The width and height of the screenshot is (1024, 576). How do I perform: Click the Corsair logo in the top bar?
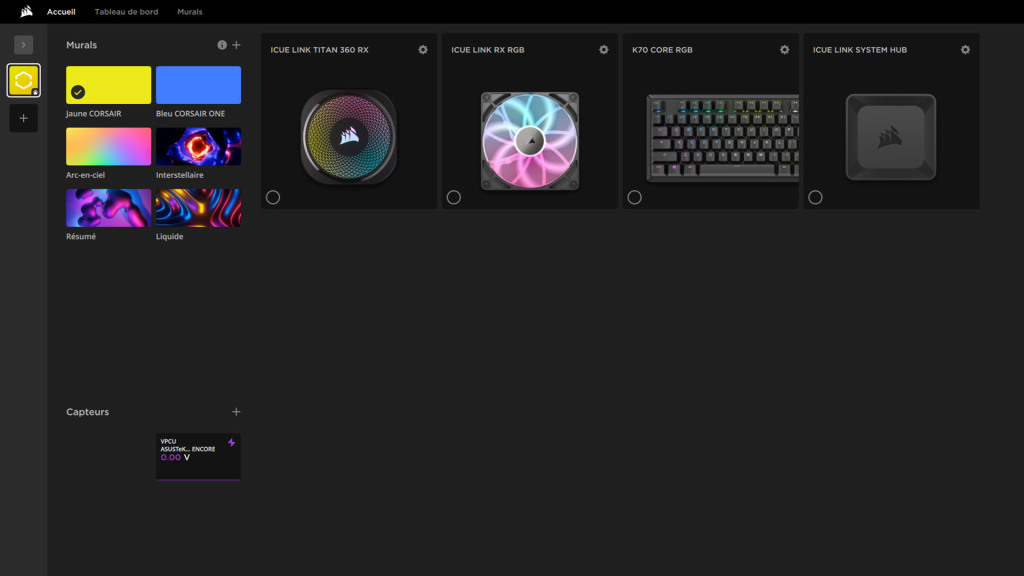[x=25, y=11]
